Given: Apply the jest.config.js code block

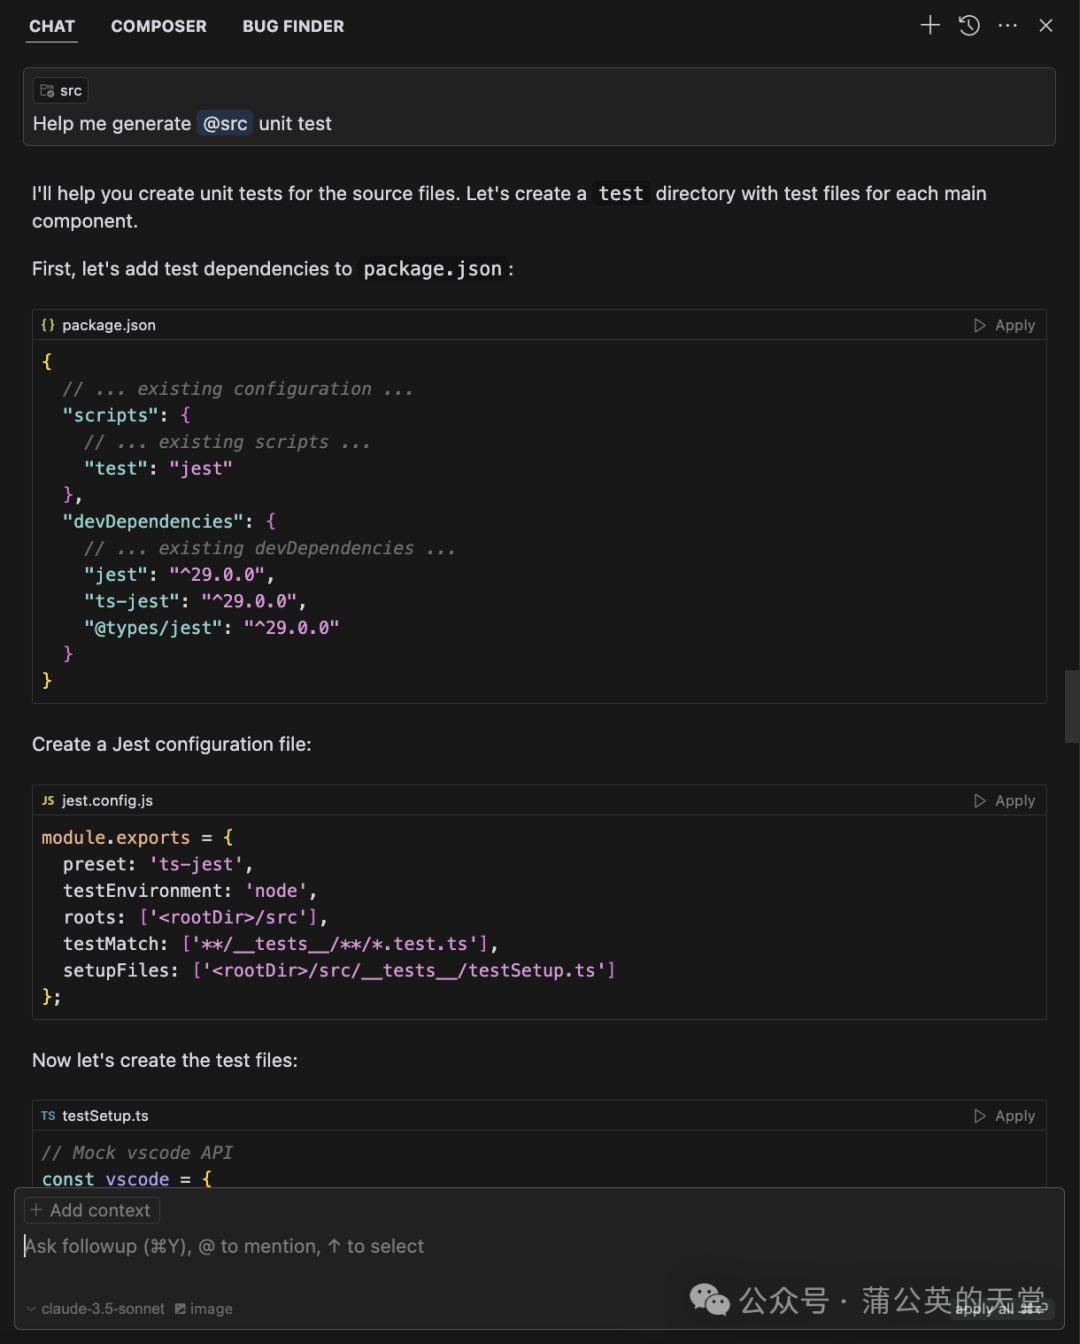Looking at the screenshot, I should tap(1004, 800).
